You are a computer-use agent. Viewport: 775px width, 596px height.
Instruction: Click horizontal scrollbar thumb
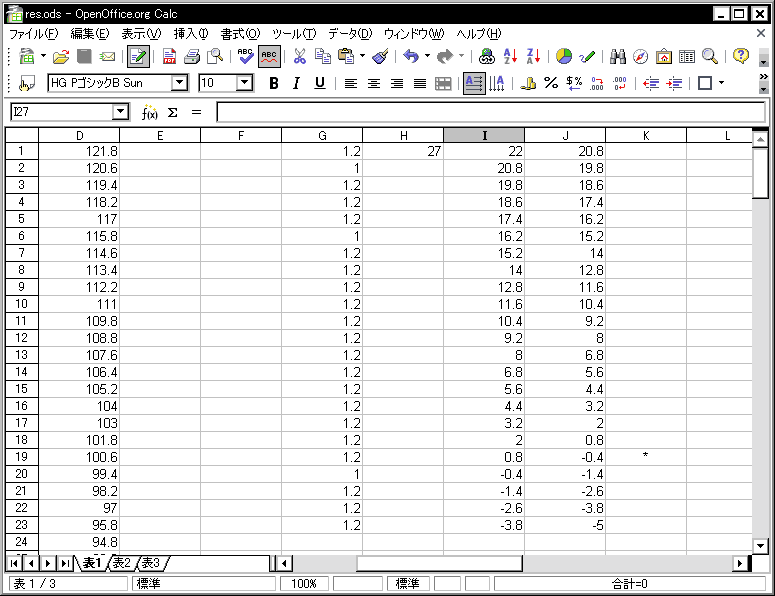click(x=439, y=563)
